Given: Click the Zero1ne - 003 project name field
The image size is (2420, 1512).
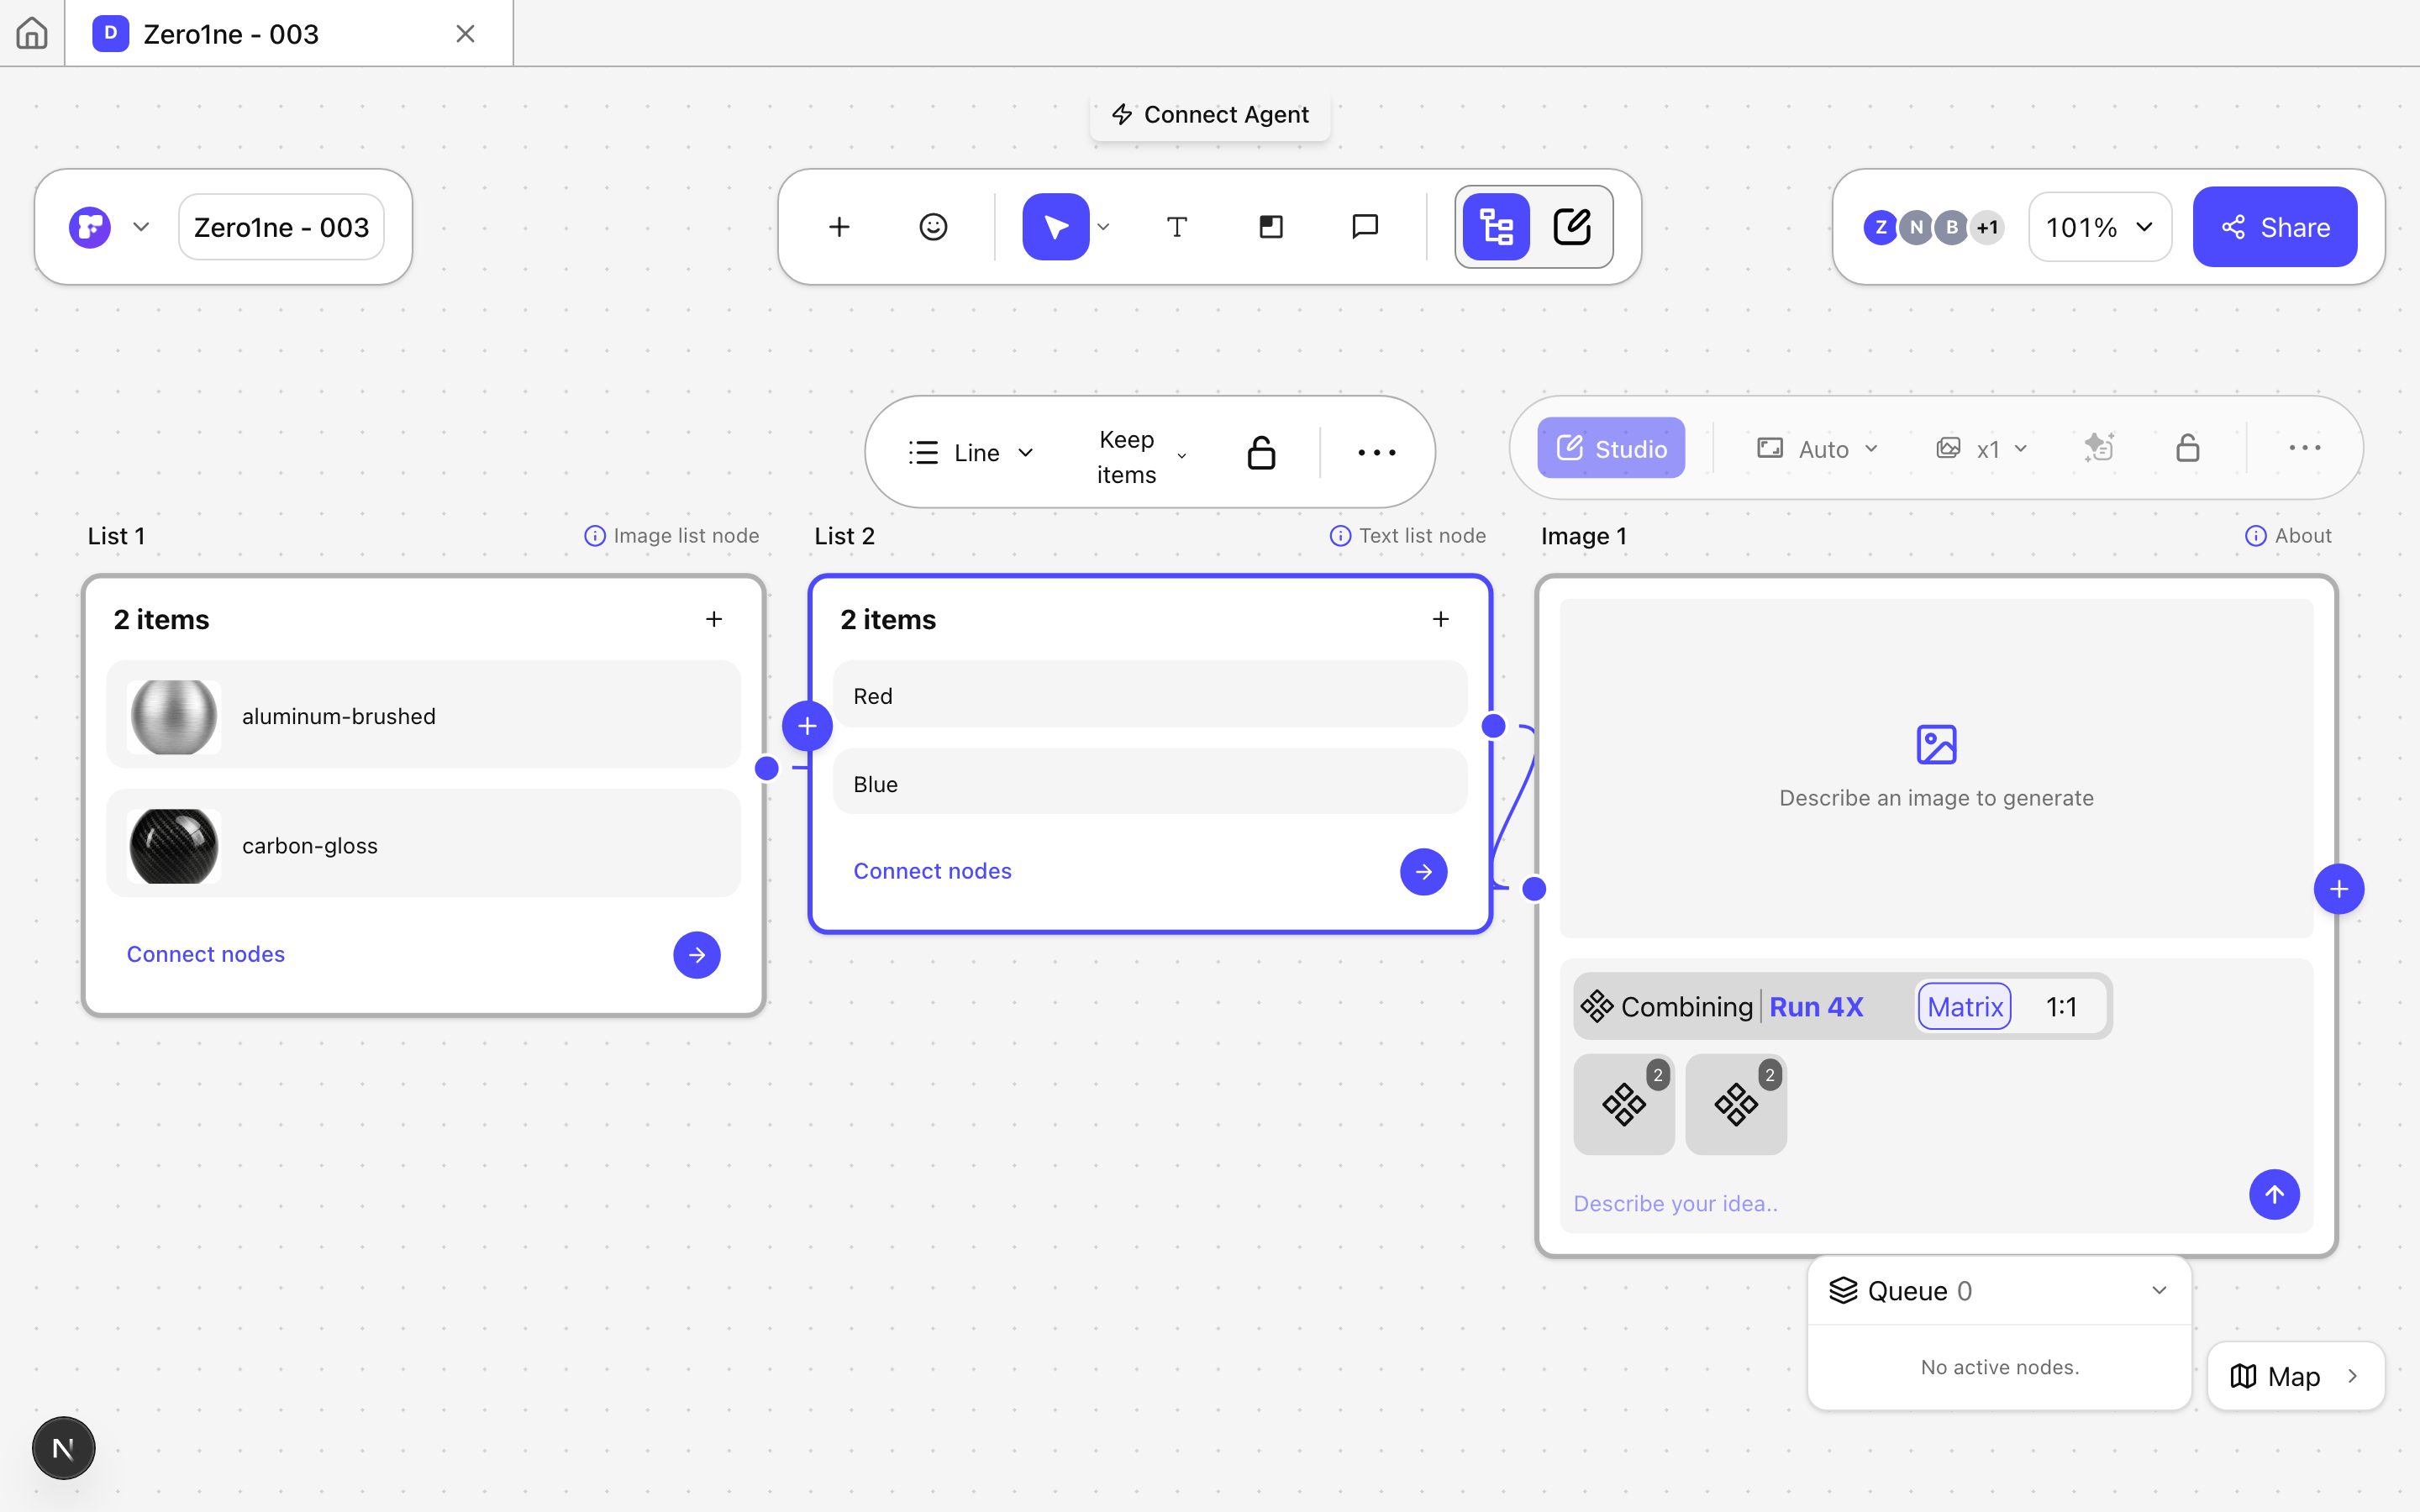Looking at the screenshot, I should click(x=281, y=227).
